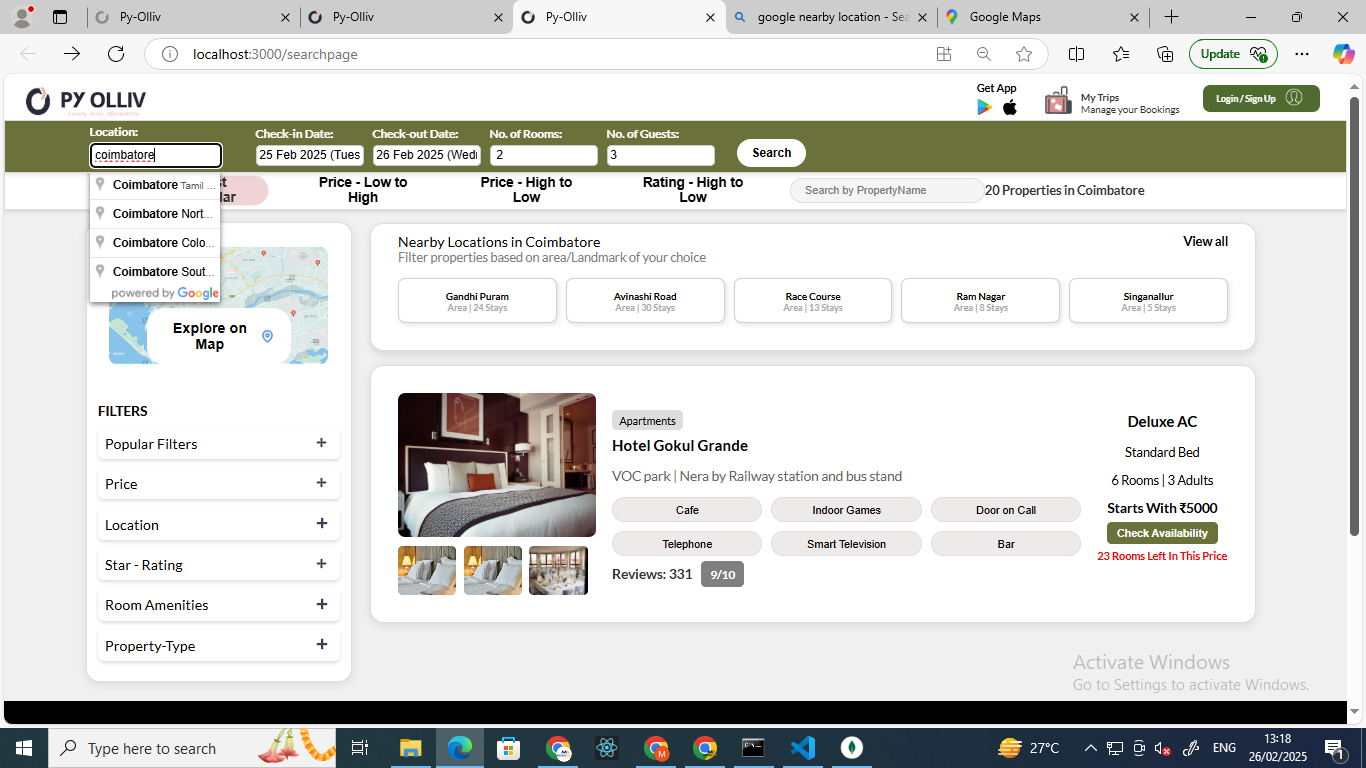1366x768 pixels.
Task: Click the Check Availability button
Action: pos(1161,533)
